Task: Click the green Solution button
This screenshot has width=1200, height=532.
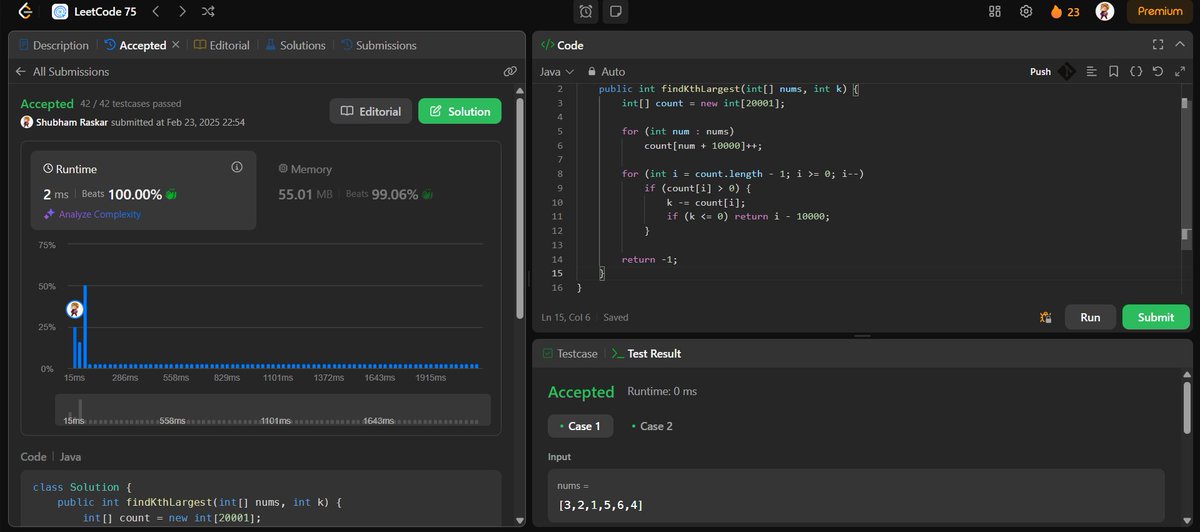Action: [x=460, y=111]
